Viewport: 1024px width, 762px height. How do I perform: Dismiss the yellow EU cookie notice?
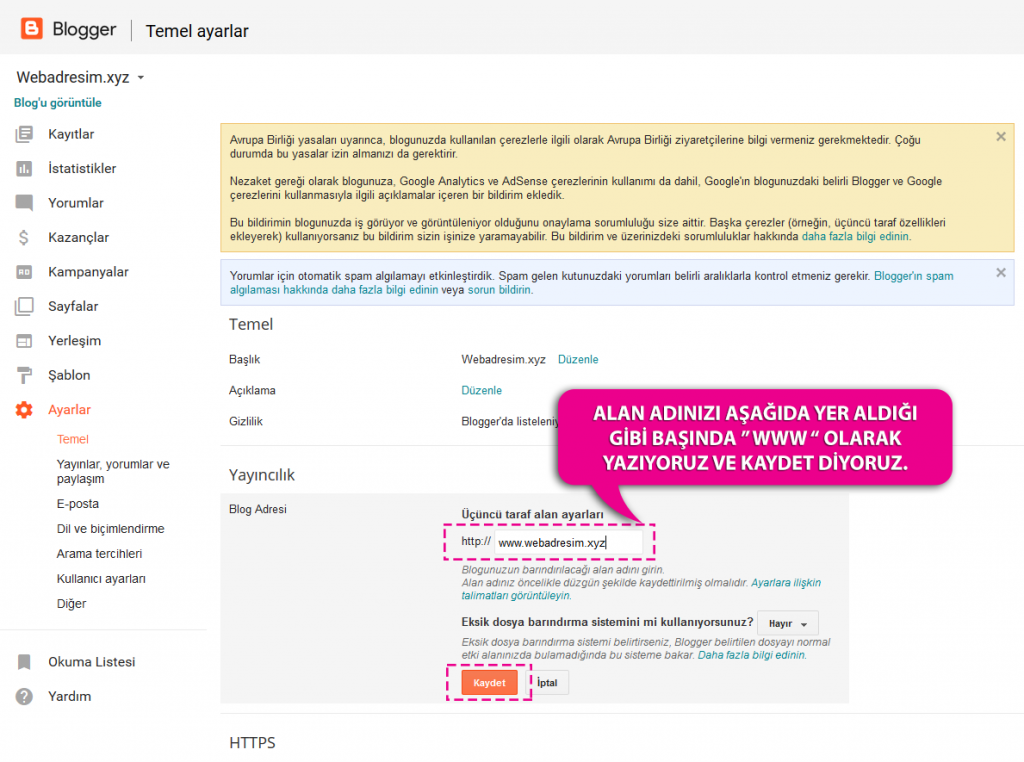pyautogui.click(x=1000, y=136)
